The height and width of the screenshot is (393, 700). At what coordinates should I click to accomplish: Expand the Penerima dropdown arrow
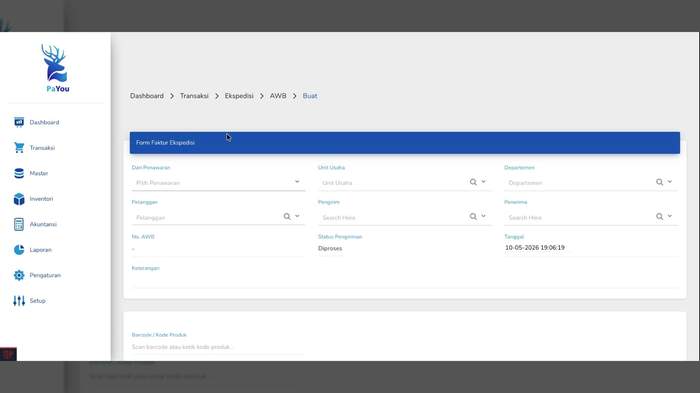click(670, 216)
